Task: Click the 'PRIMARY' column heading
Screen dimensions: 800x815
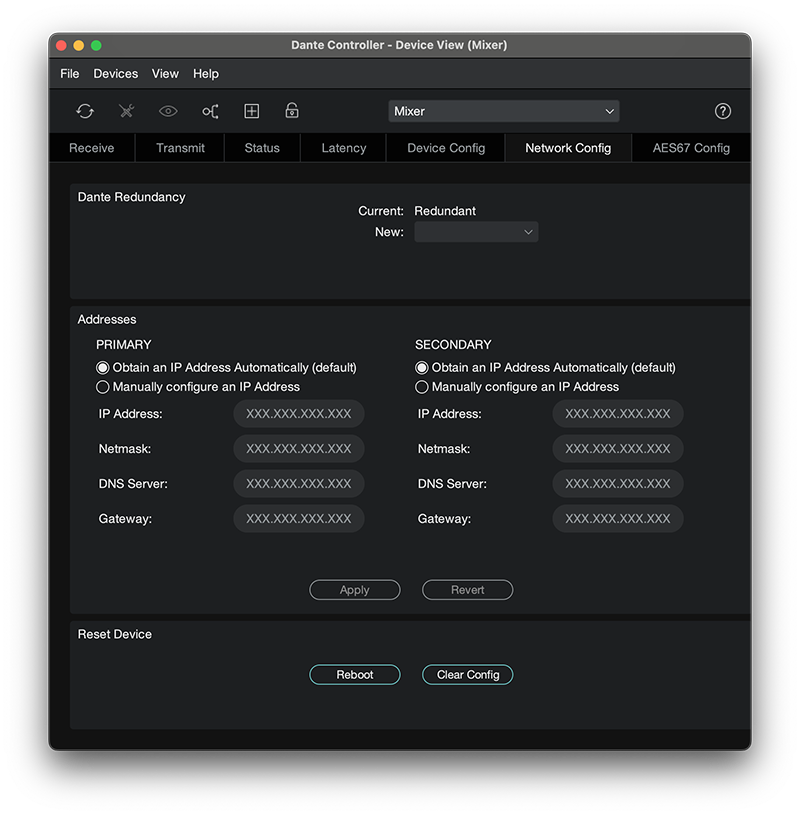Action: point(124,345)
